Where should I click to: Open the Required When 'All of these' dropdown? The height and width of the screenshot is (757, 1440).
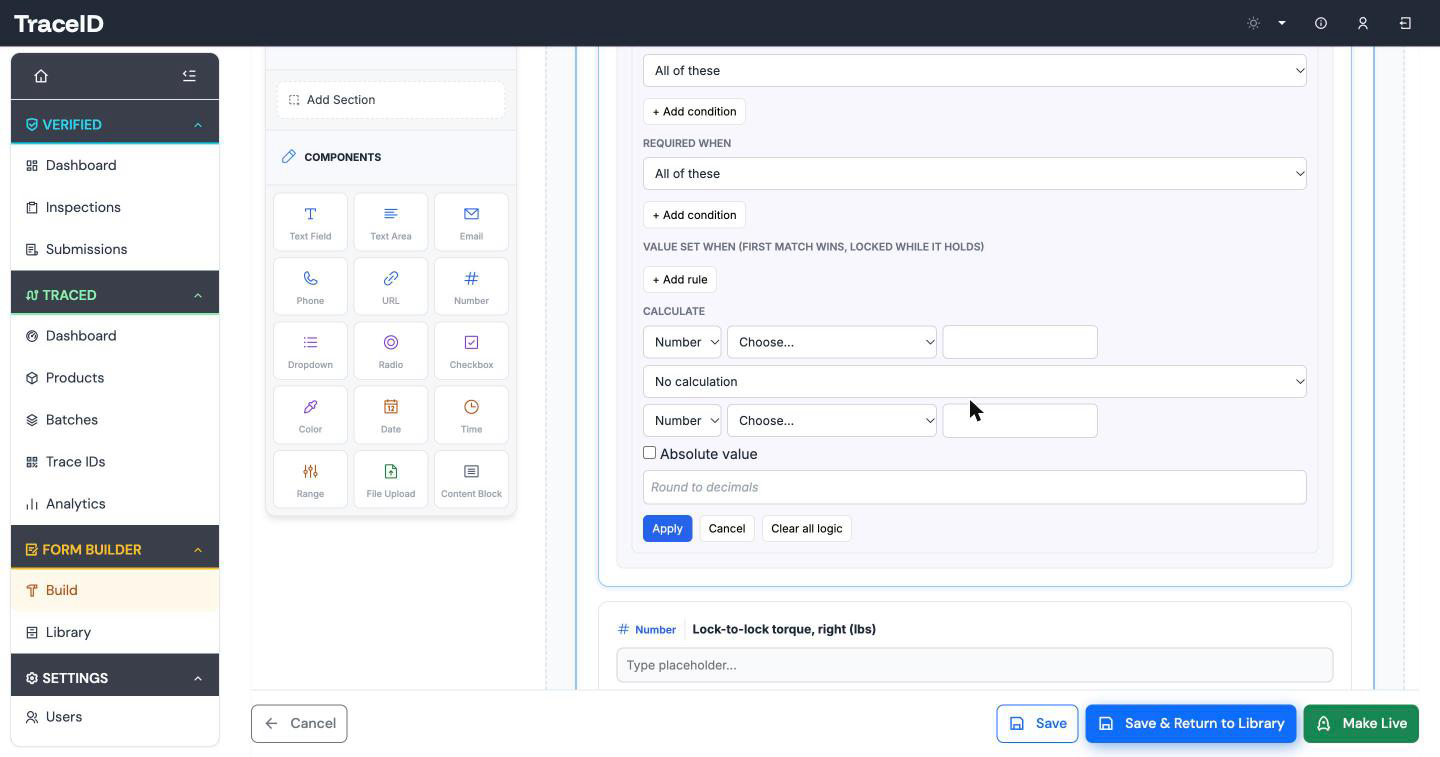pyautogui.click(x=975, y=174)
